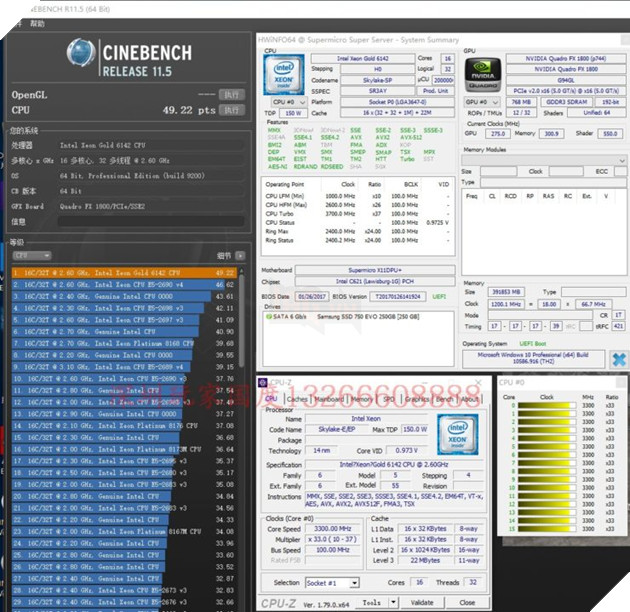The image size is (630, 612).
Task: Open the Tools dropdown arrow in CPU-Z
Action: point(393,602)
